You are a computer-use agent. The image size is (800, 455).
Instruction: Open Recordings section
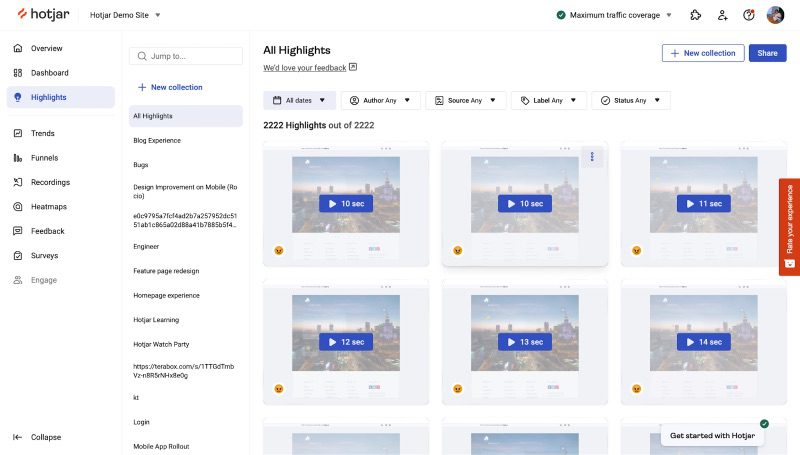point(61,182)
